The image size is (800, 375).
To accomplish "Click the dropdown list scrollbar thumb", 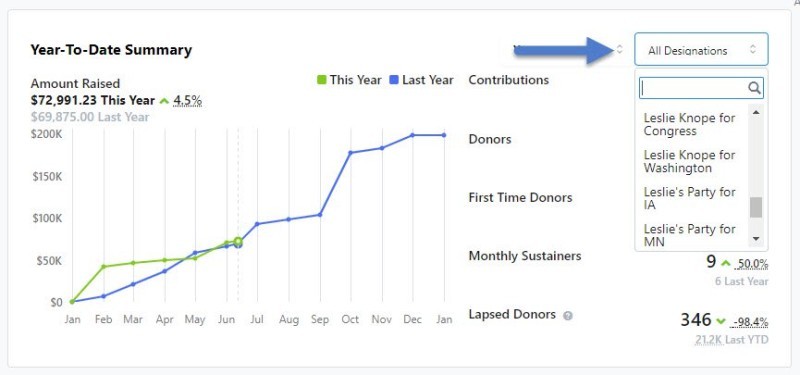I will pyautogui.click(x=756, y=208).
